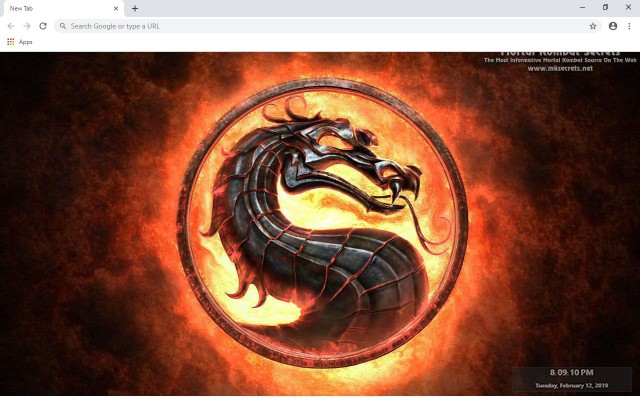Open the profile account icon

pos(613,26)
